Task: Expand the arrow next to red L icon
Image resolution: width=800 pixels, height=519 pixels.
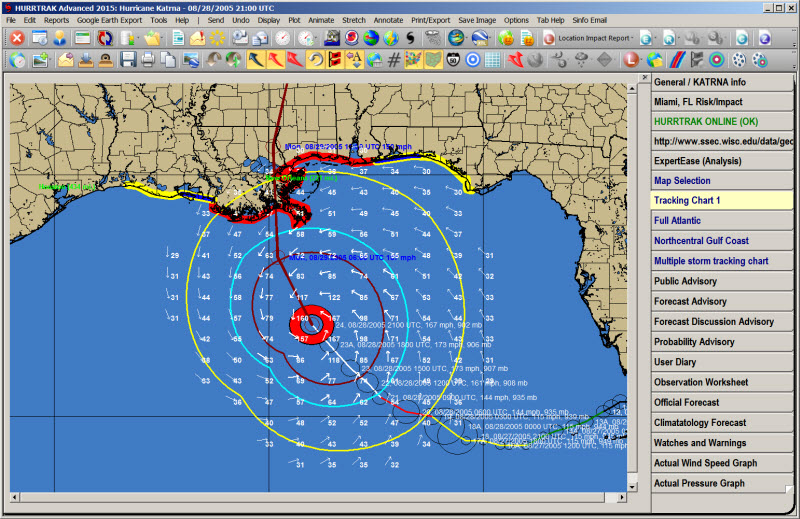Action: pyautogui.click(x=643, y=61)
